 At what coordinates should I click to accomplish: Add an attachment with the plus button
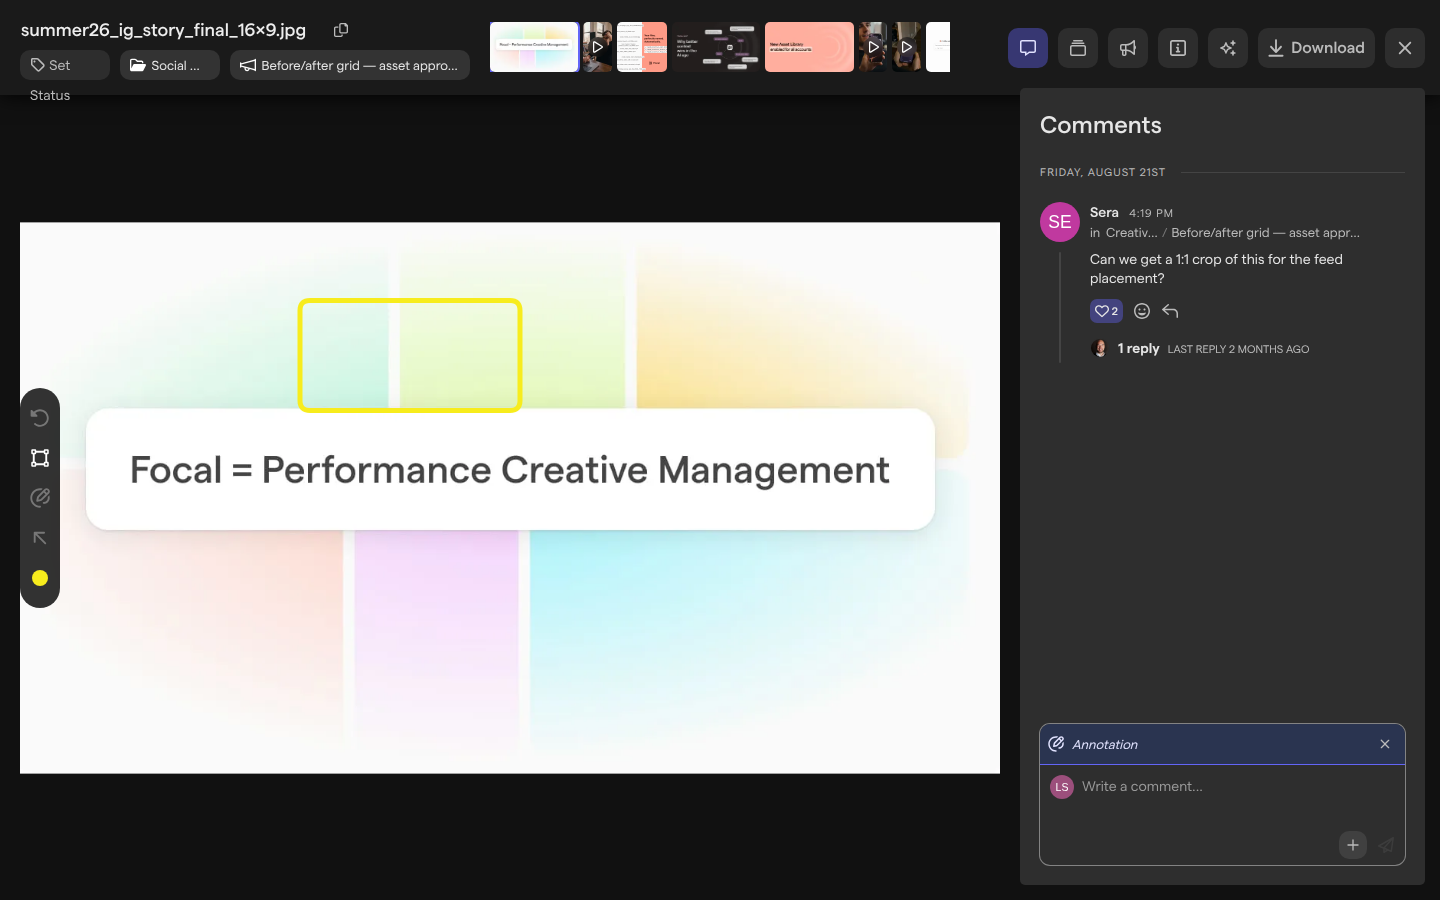point(1353,845)
